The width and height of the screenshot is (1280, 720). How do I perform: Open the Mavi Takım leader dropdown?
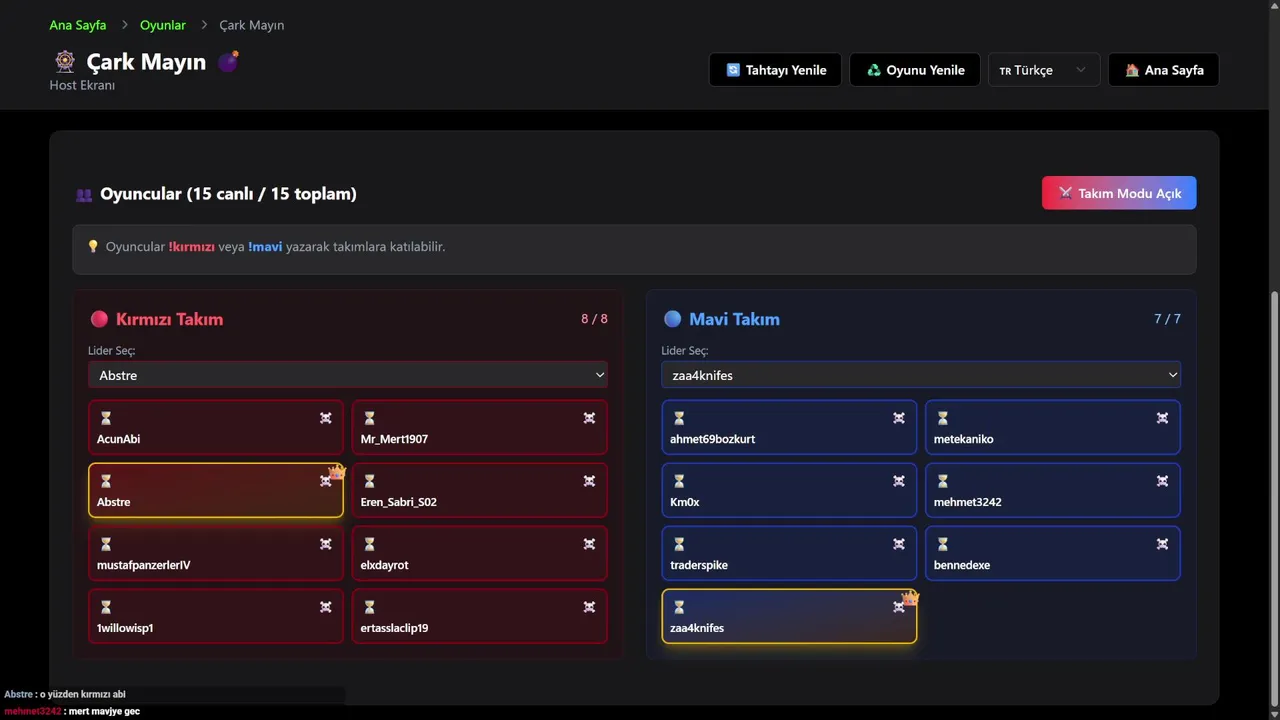[x=920, y=375]
